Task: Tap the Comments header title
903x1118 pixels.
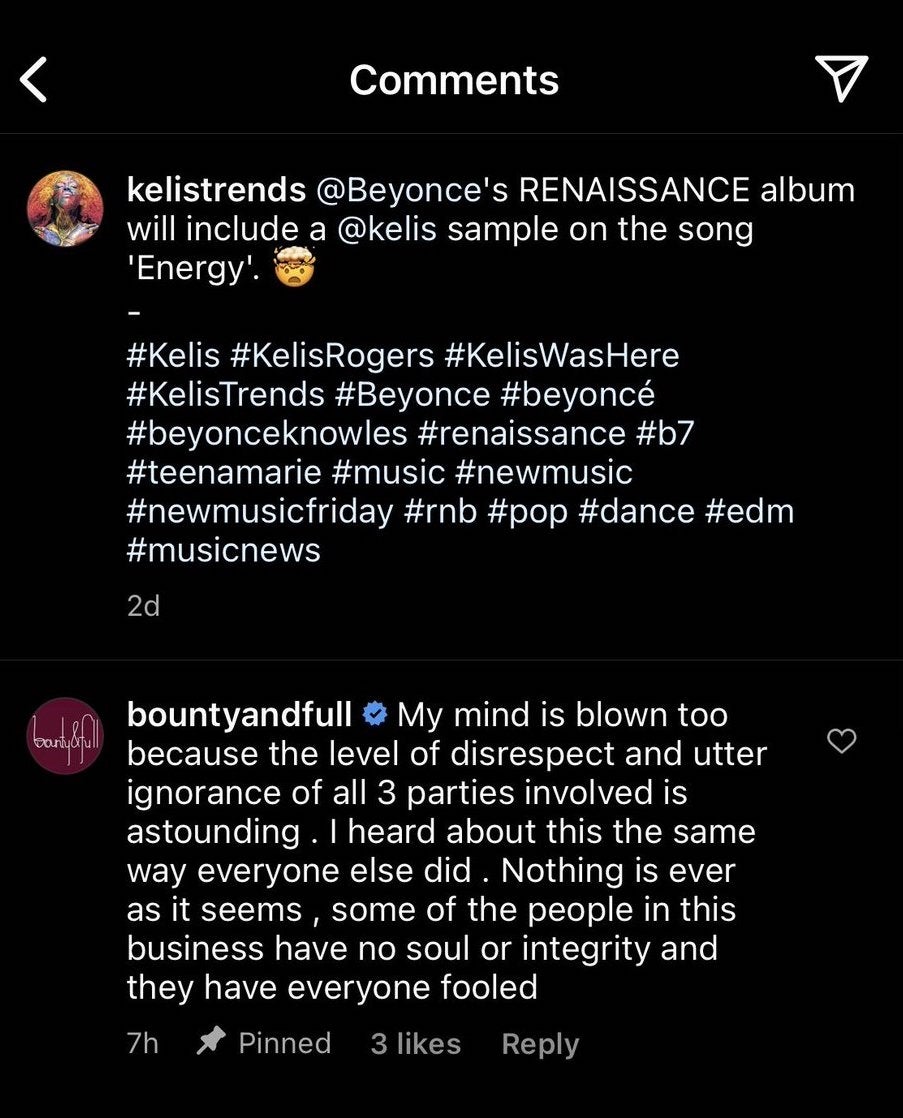Action: point(454,80)
